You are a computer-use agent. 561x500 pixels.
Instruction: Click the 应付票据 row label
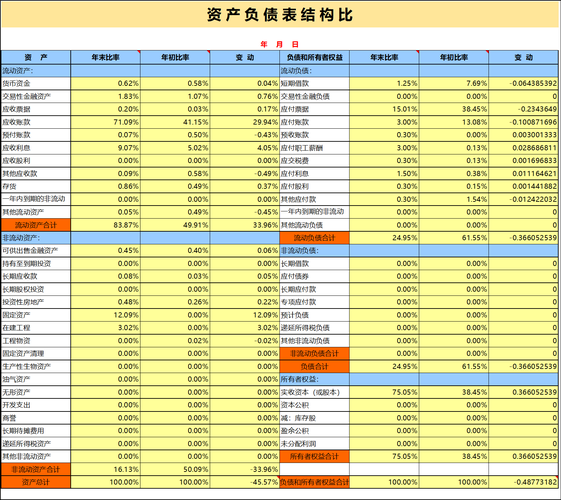[x=314, y=109]
